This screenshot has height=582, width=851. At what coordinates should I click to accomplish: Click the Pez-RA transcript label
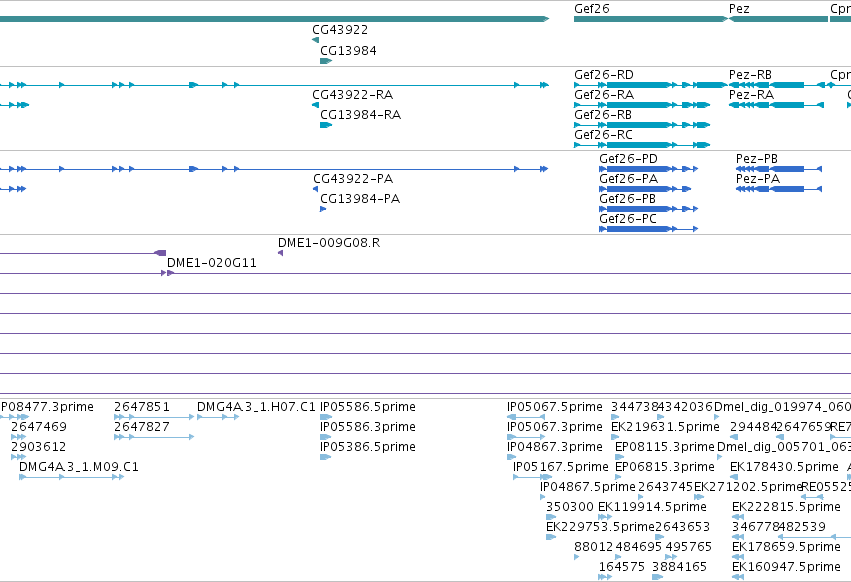tap(751, 94)
